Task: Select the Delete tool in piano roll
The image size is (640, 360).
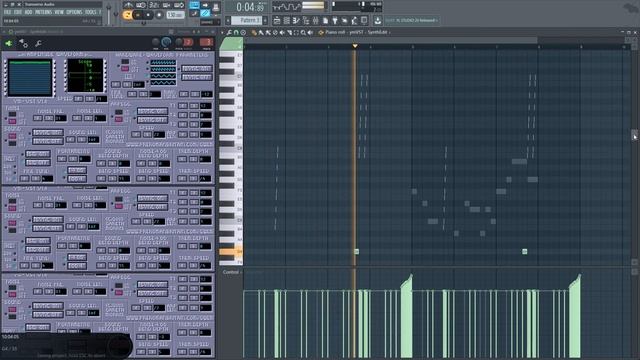Action: (x=275, y=32)
